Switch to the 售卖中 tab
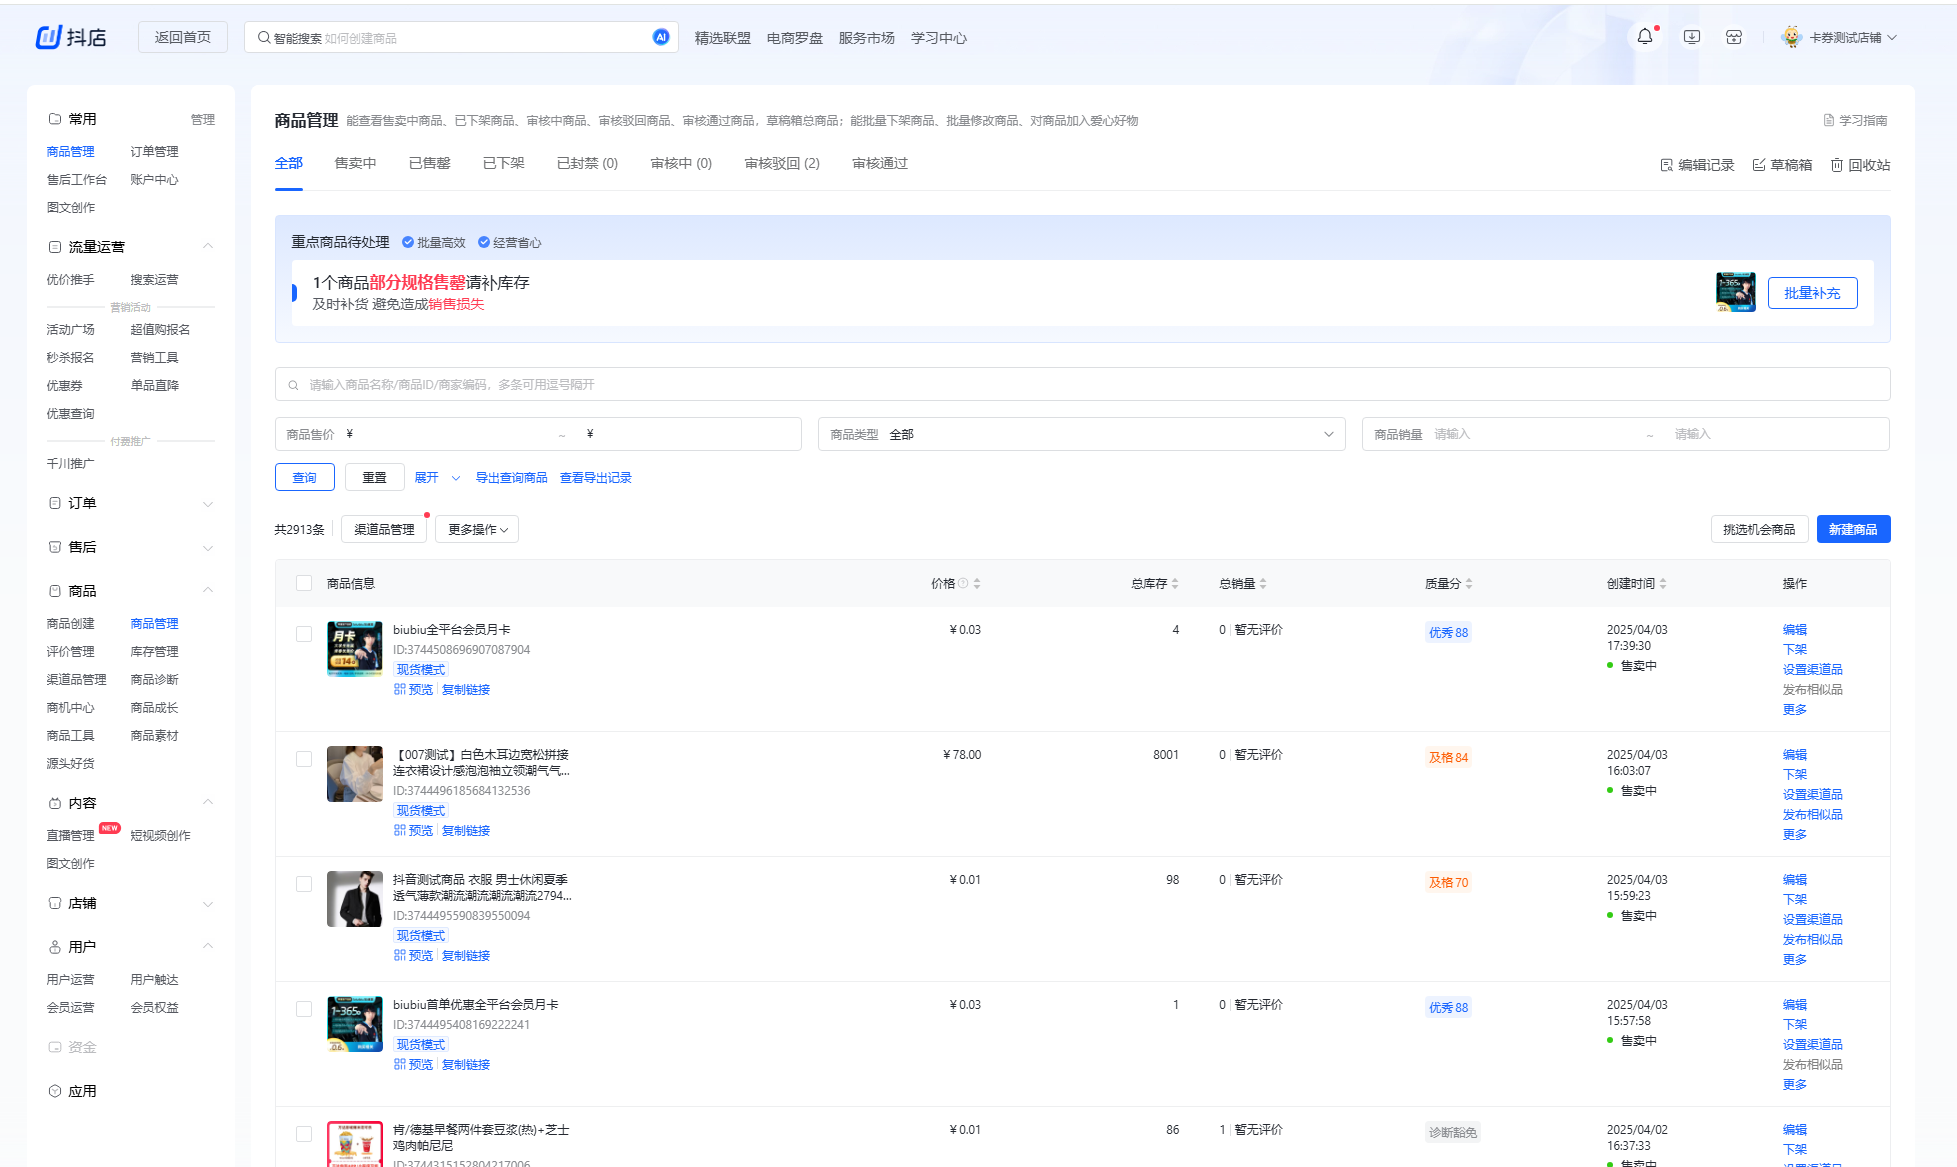This screenshot has width=1957, height=1167. [355, 163]
